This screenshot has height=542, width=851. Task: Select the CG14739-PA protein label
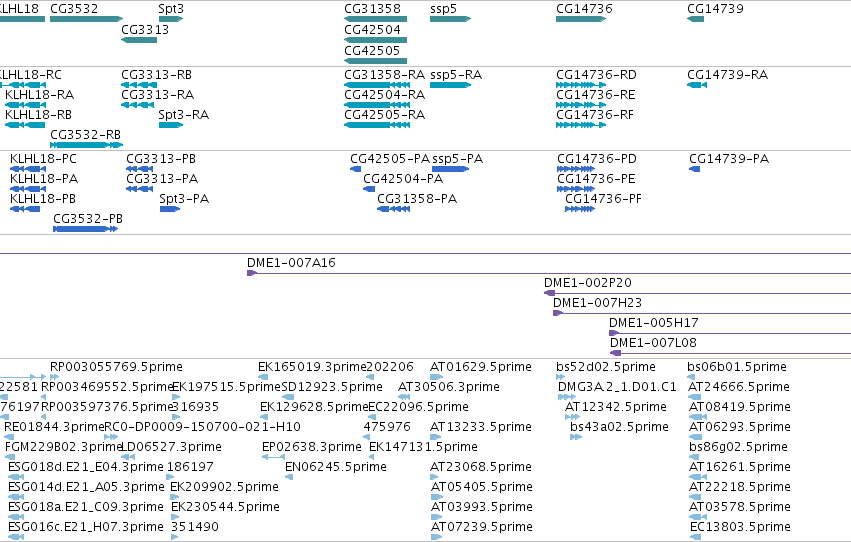(x=729, y=159)
